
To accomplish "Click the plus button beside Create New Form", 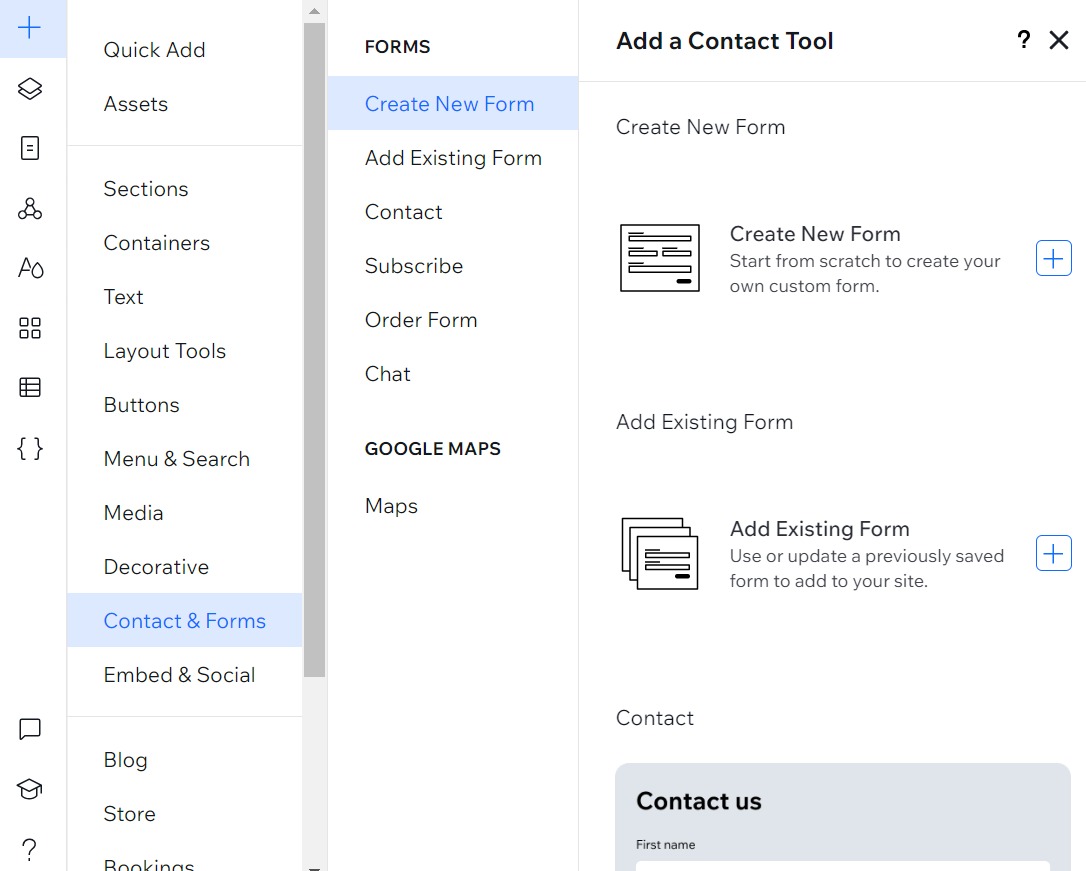I will (1053, 259).
